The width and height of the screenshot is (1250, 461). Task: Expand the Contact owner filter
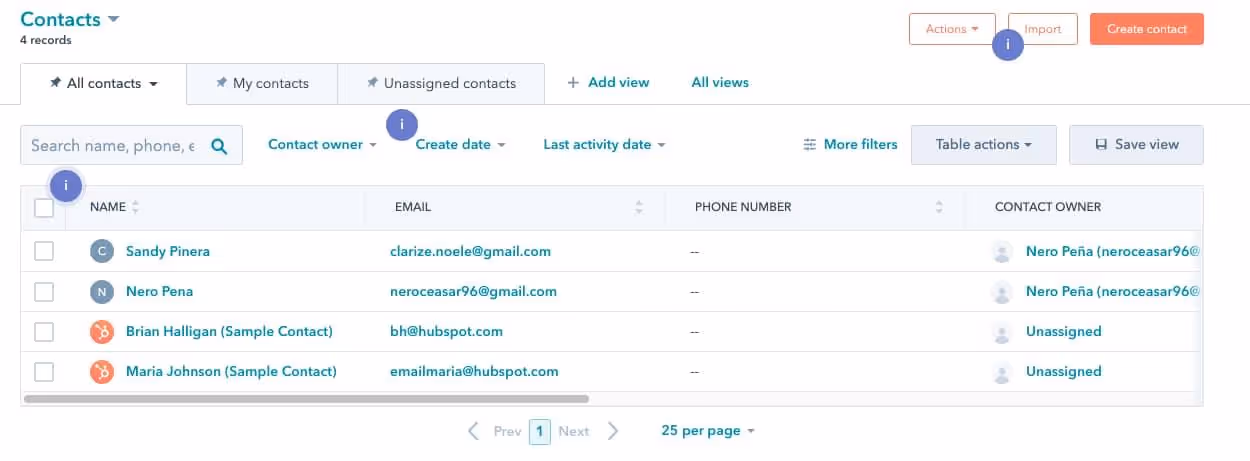coord(322,144)
